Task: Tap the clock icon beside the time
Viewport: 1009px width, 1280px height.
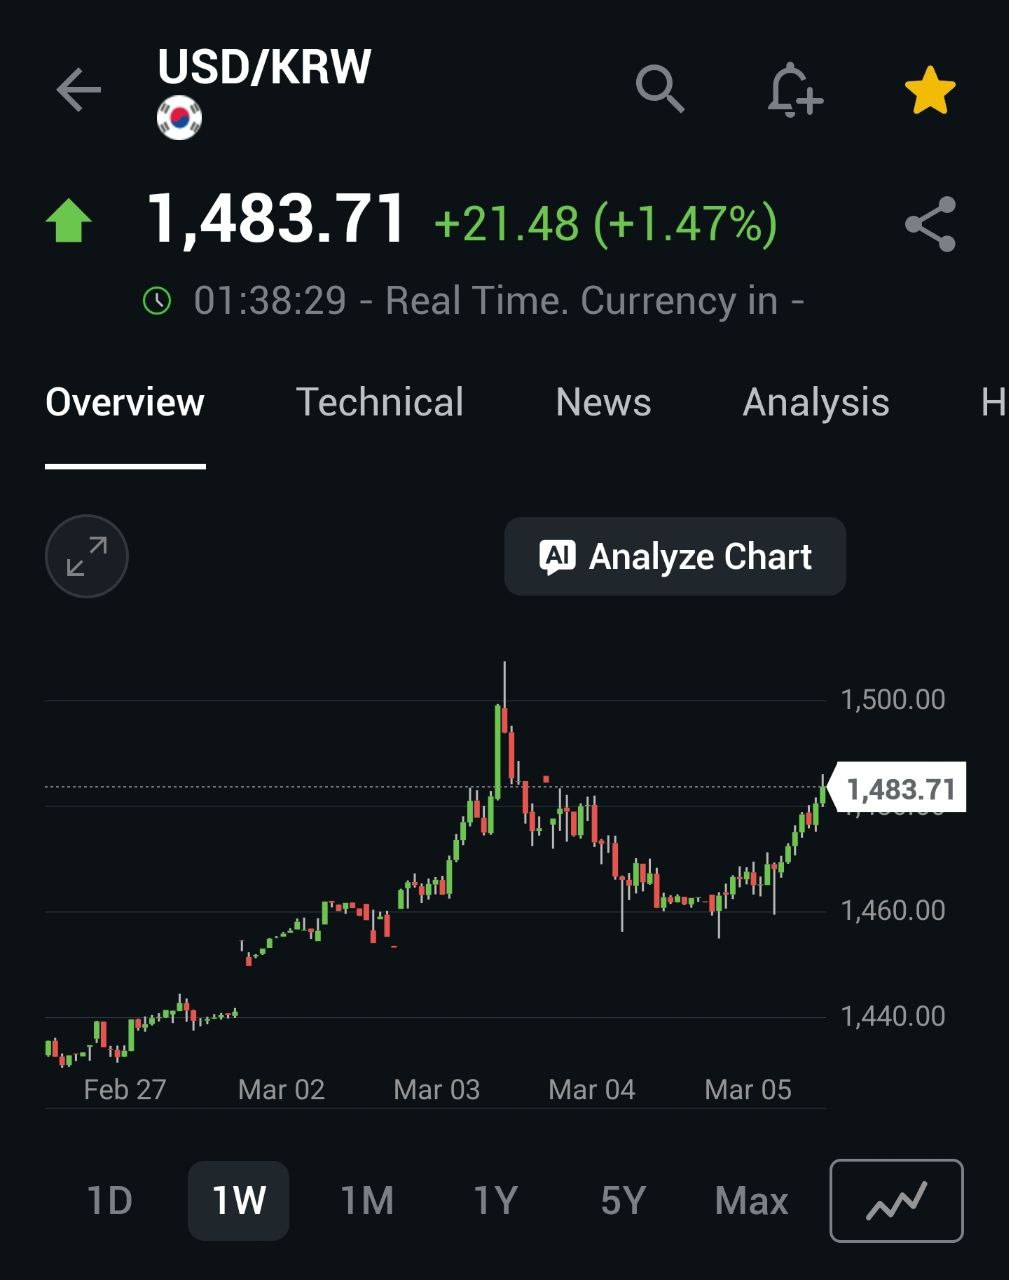Action: (157, 301)
